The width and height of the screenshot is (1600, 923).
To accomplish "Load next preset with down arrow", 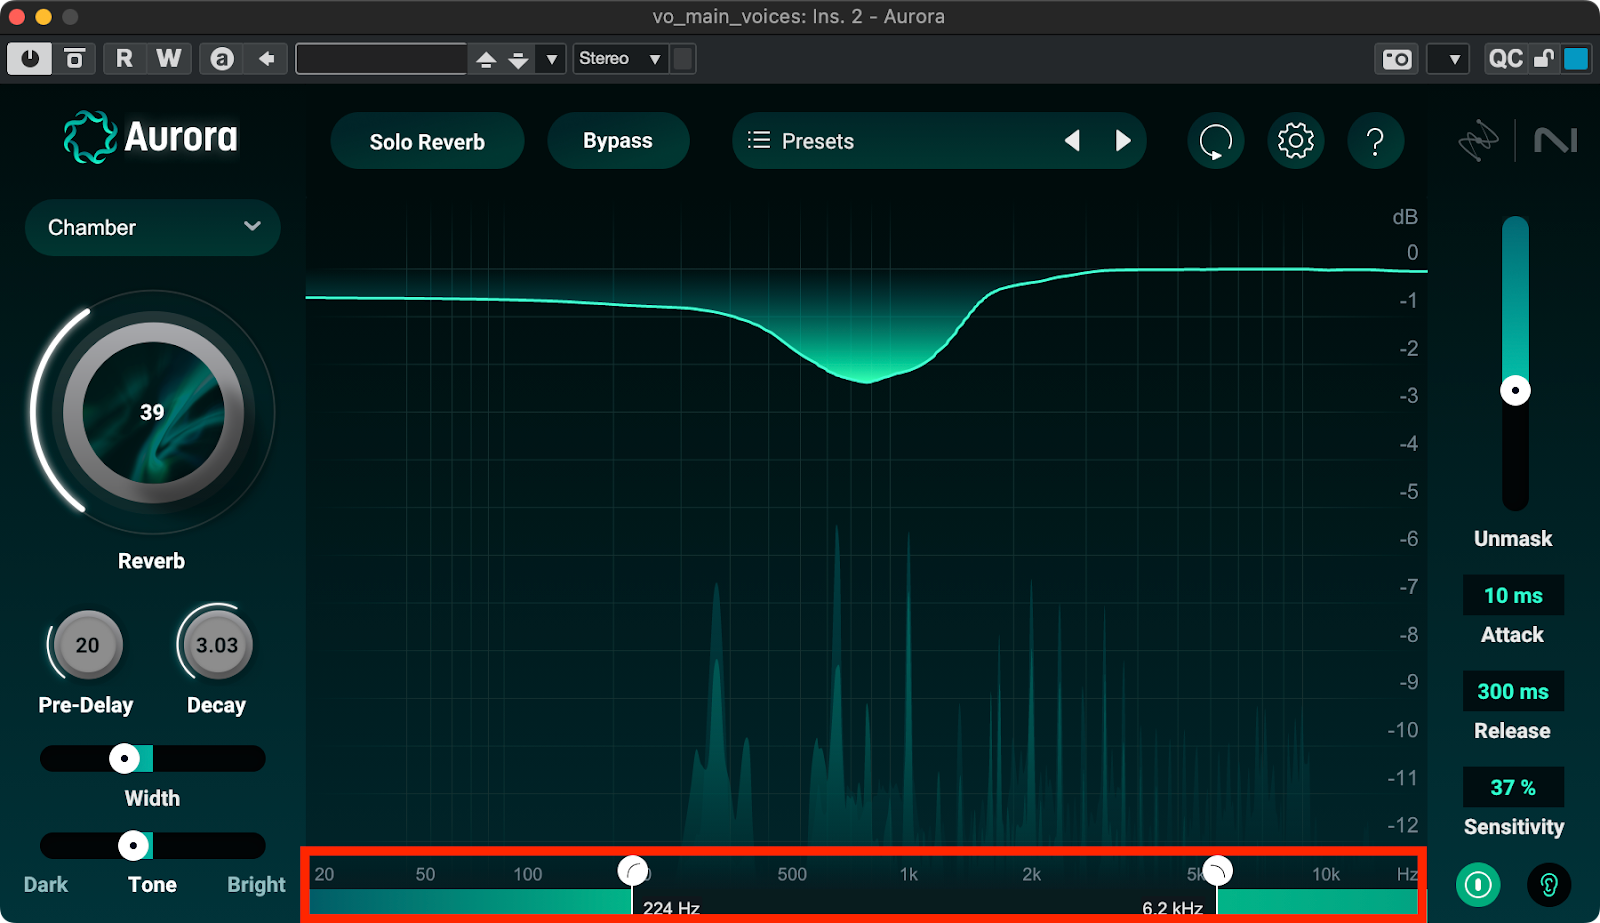I will 518,59.
